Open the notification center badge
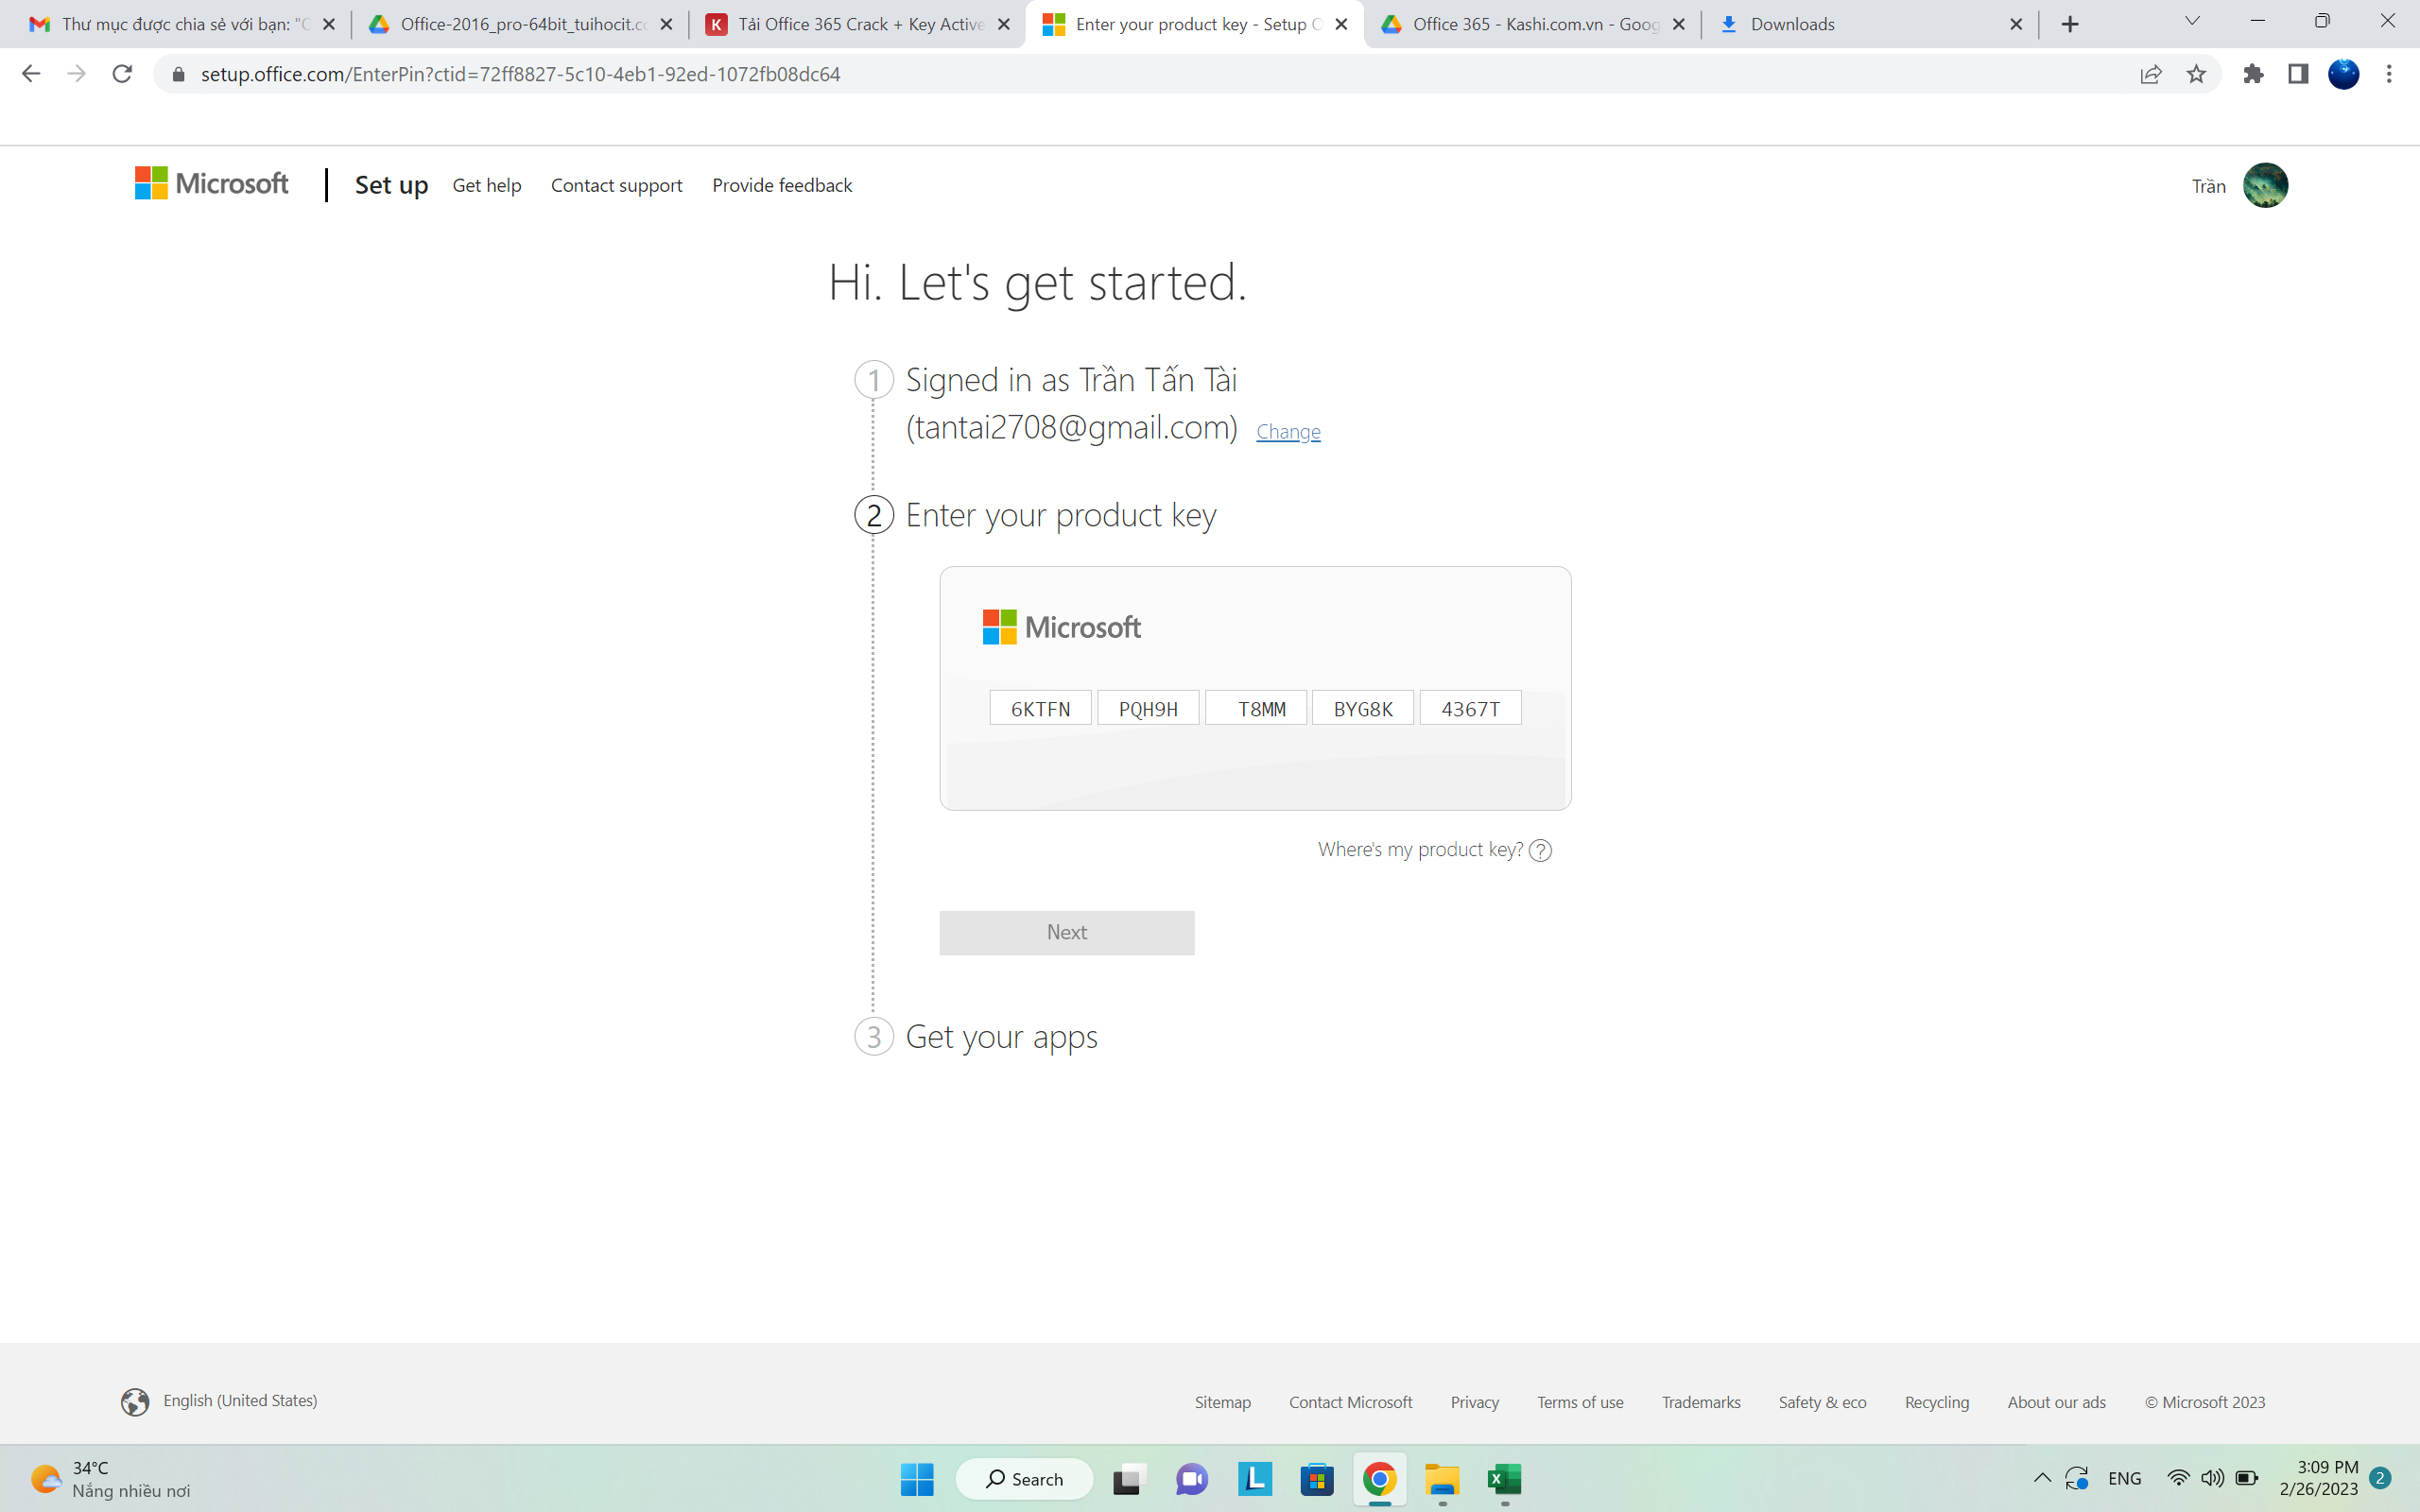The height and width of the screenshot is (1512, 2420). point(2381,1478)
